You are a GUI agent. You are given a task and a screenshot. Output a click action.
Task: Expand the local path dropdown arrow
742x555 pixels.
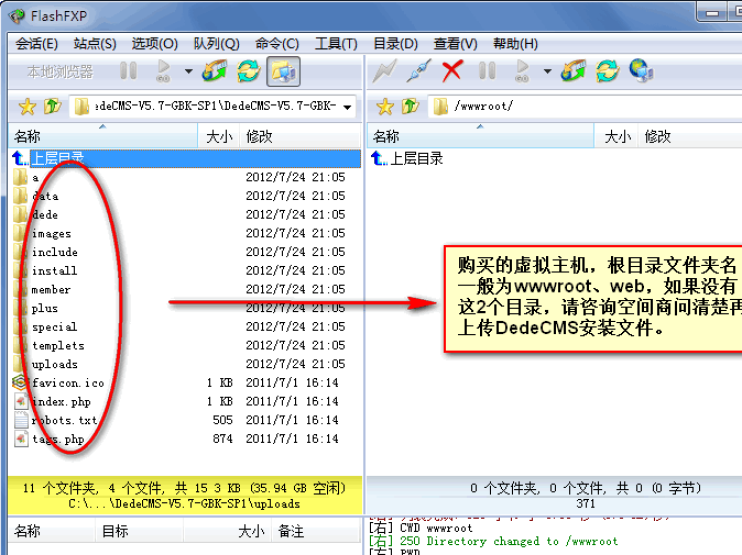[347, 107]
